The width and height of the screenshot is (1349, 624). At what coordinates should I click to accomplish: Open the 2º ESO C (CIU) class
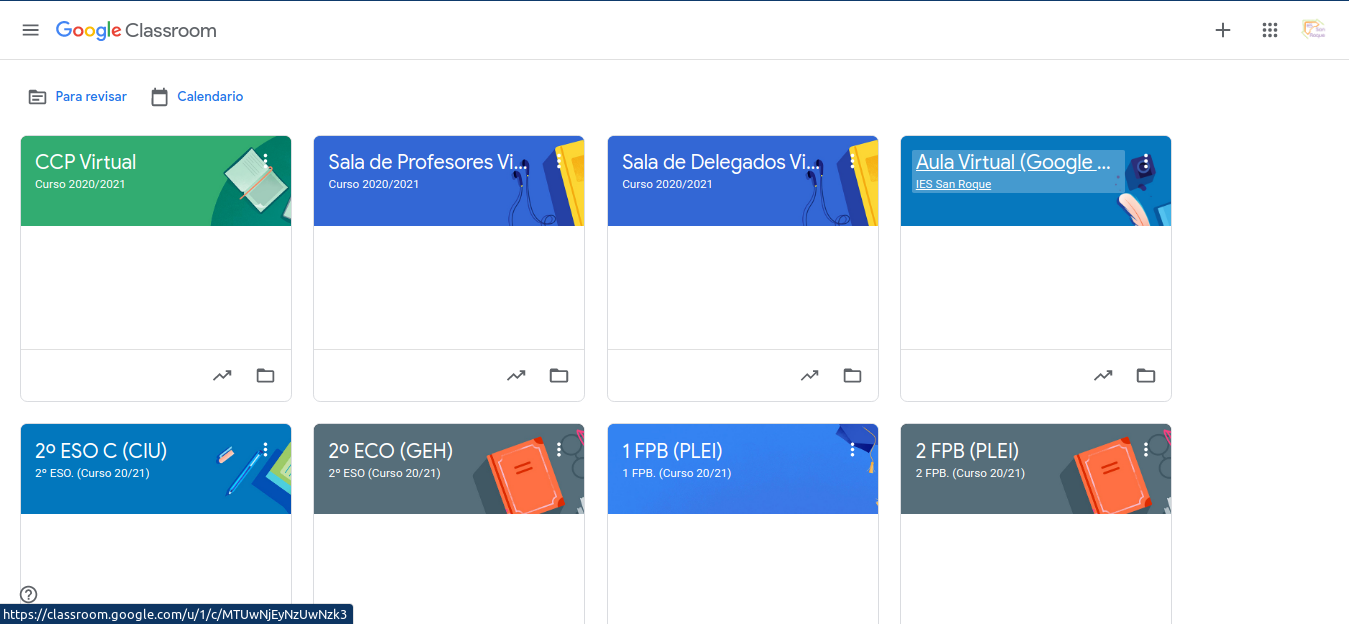click(101, 451)
